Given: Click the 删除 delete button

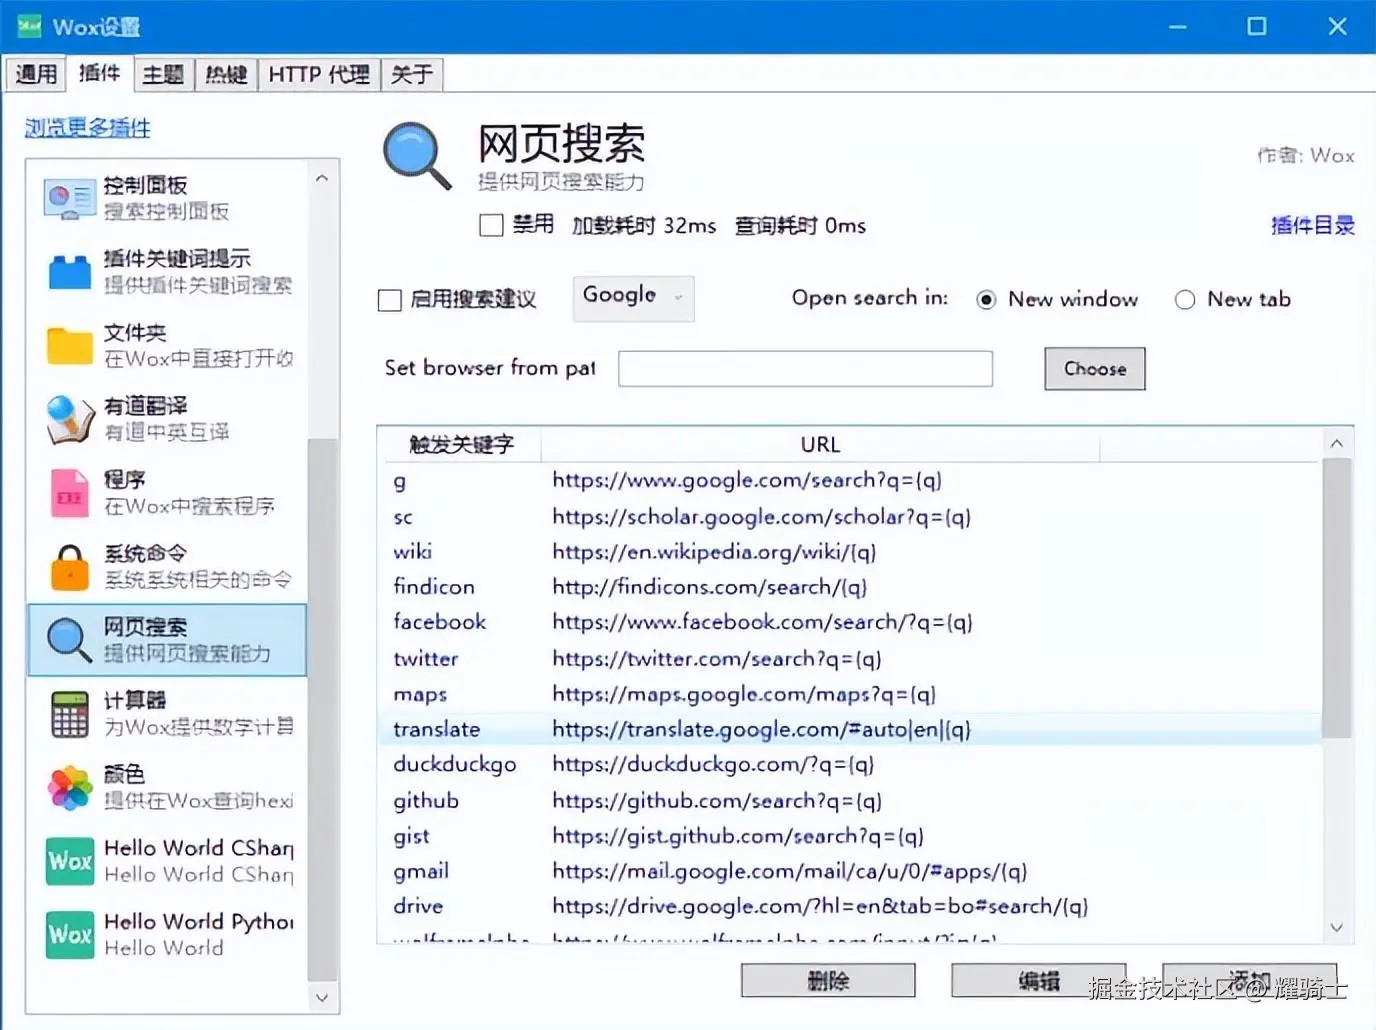Looking at the screenshot, I should [x=828, y=981].
